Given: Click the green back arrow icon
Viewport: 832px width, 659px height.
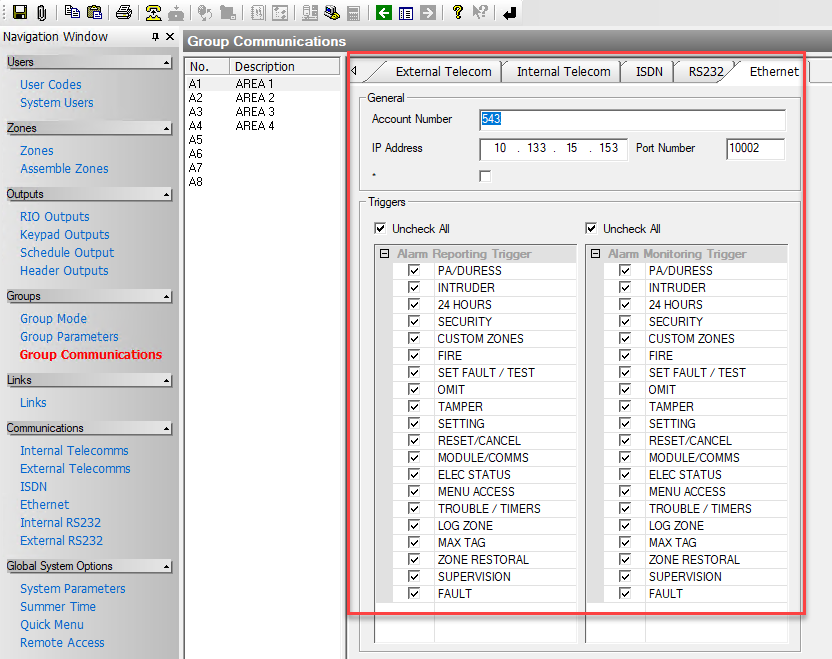Looking at the screenshot, I should click(383, 12).
